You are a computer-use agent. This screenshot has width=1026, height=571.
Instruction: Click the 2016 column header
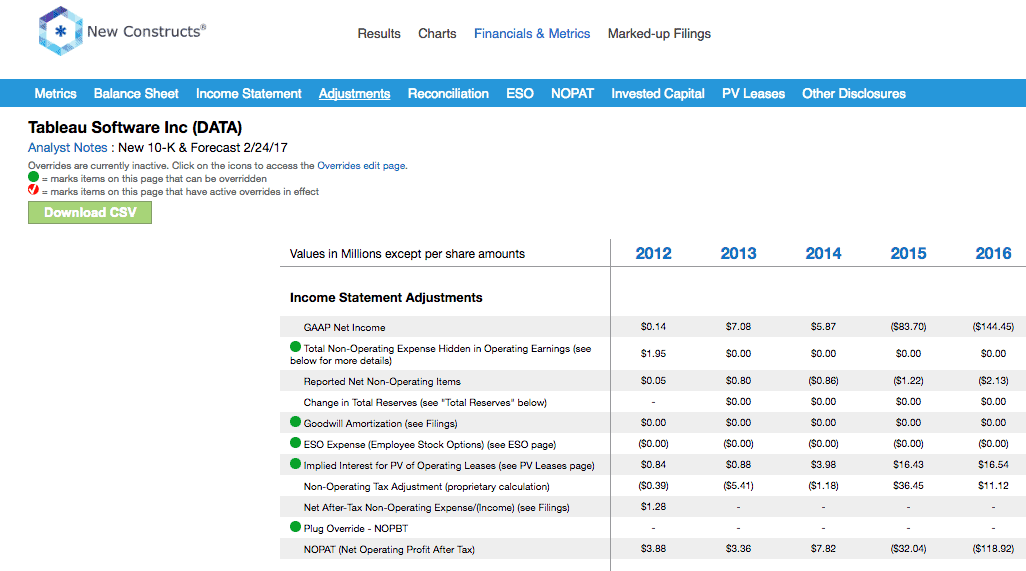click(x=993, y=253)
